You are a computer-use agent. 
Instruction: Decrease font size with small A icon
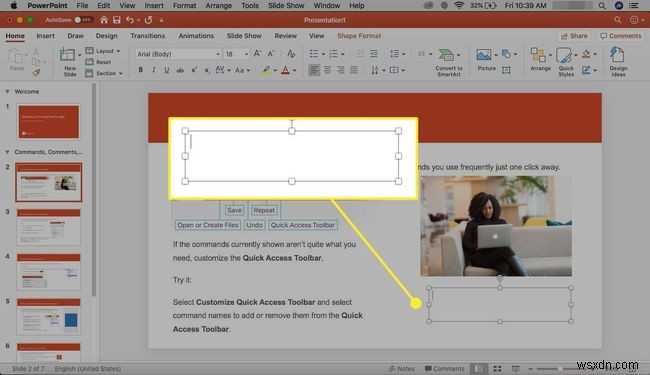pyautogui.click(x=271, y=53)
